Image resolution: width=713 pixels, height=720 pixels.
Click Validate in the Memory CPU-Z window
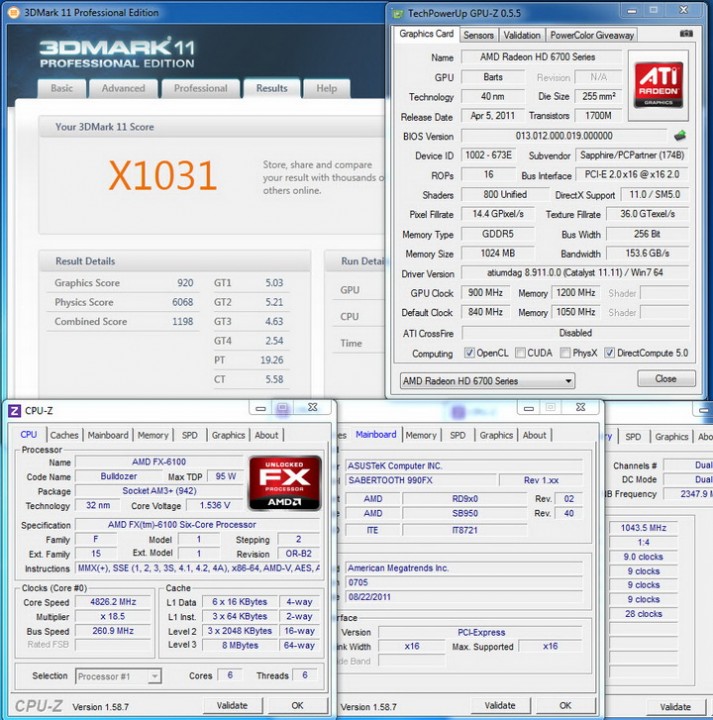point(675,707)
